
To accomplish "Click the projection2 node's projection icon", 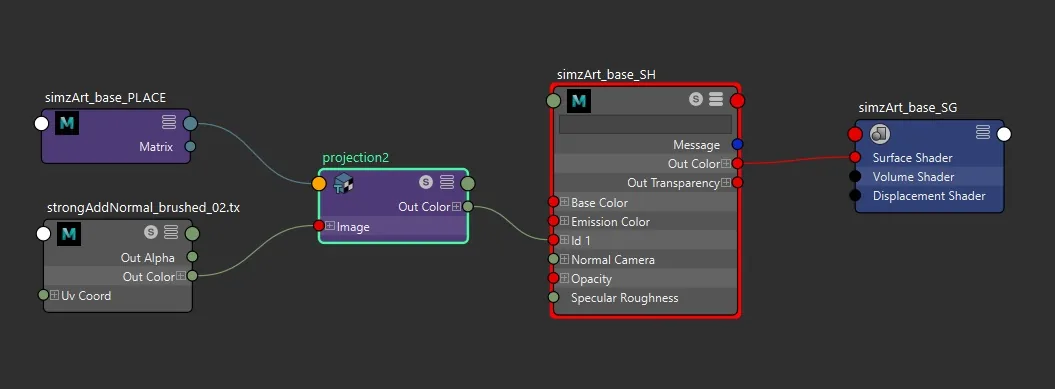I will pyautogui.click(x=344, y=182).
